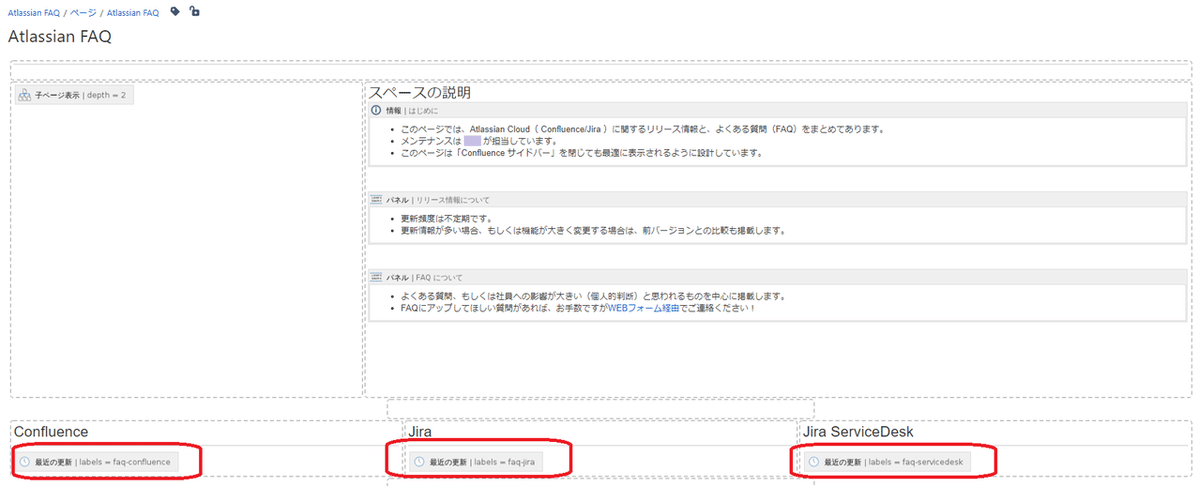Open page restrictions via the unlocked padlock icon
The width and height of the screenshot is (1200, 486).
[194, 12]
